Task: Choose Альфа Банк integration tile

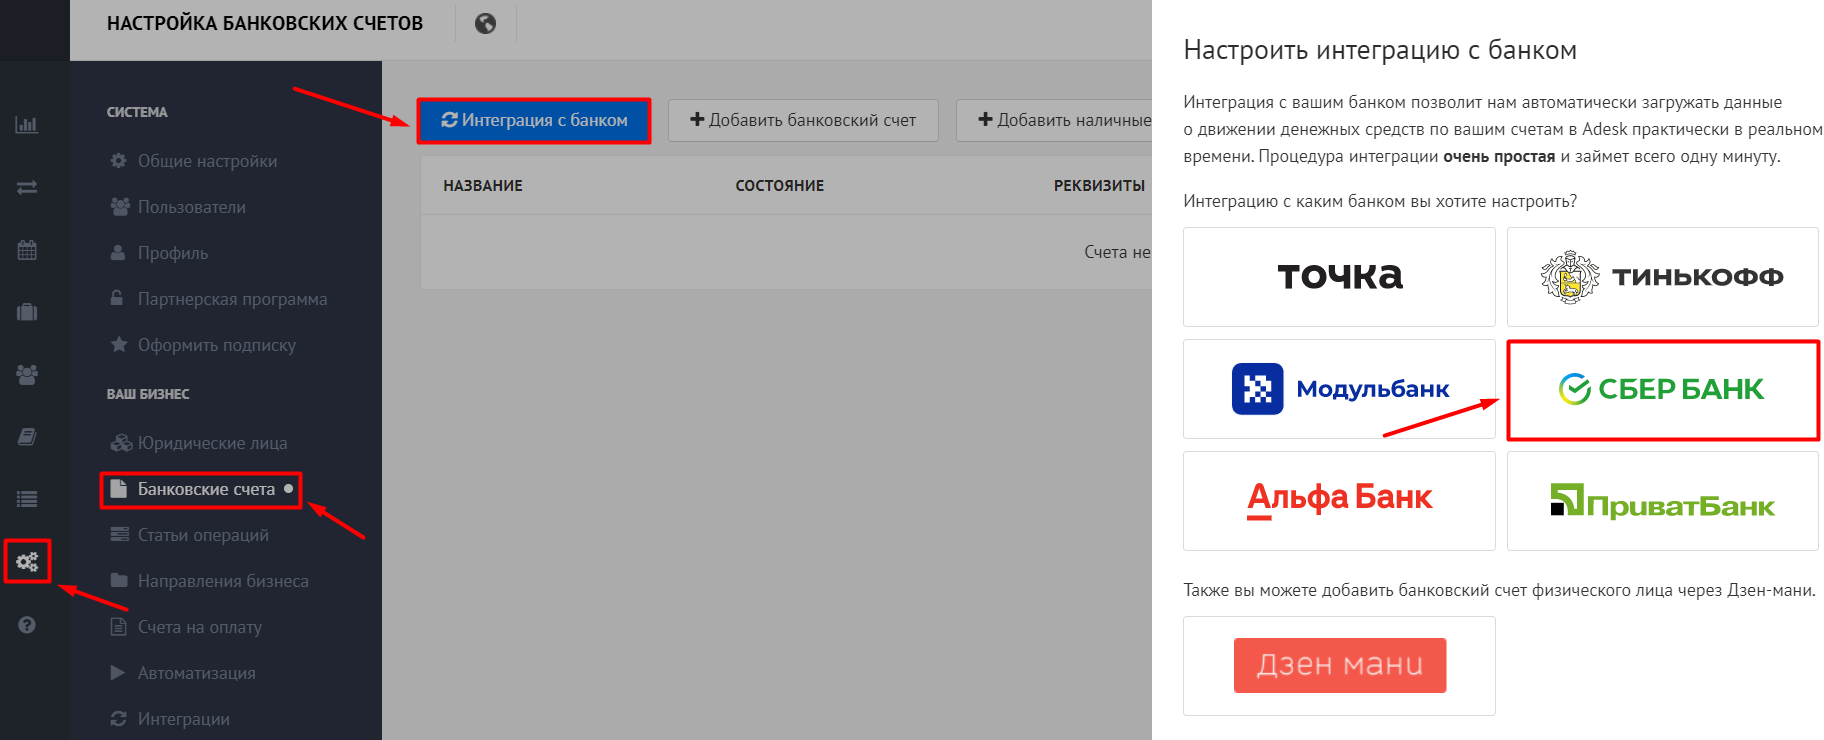Action: click(1339, 501)
